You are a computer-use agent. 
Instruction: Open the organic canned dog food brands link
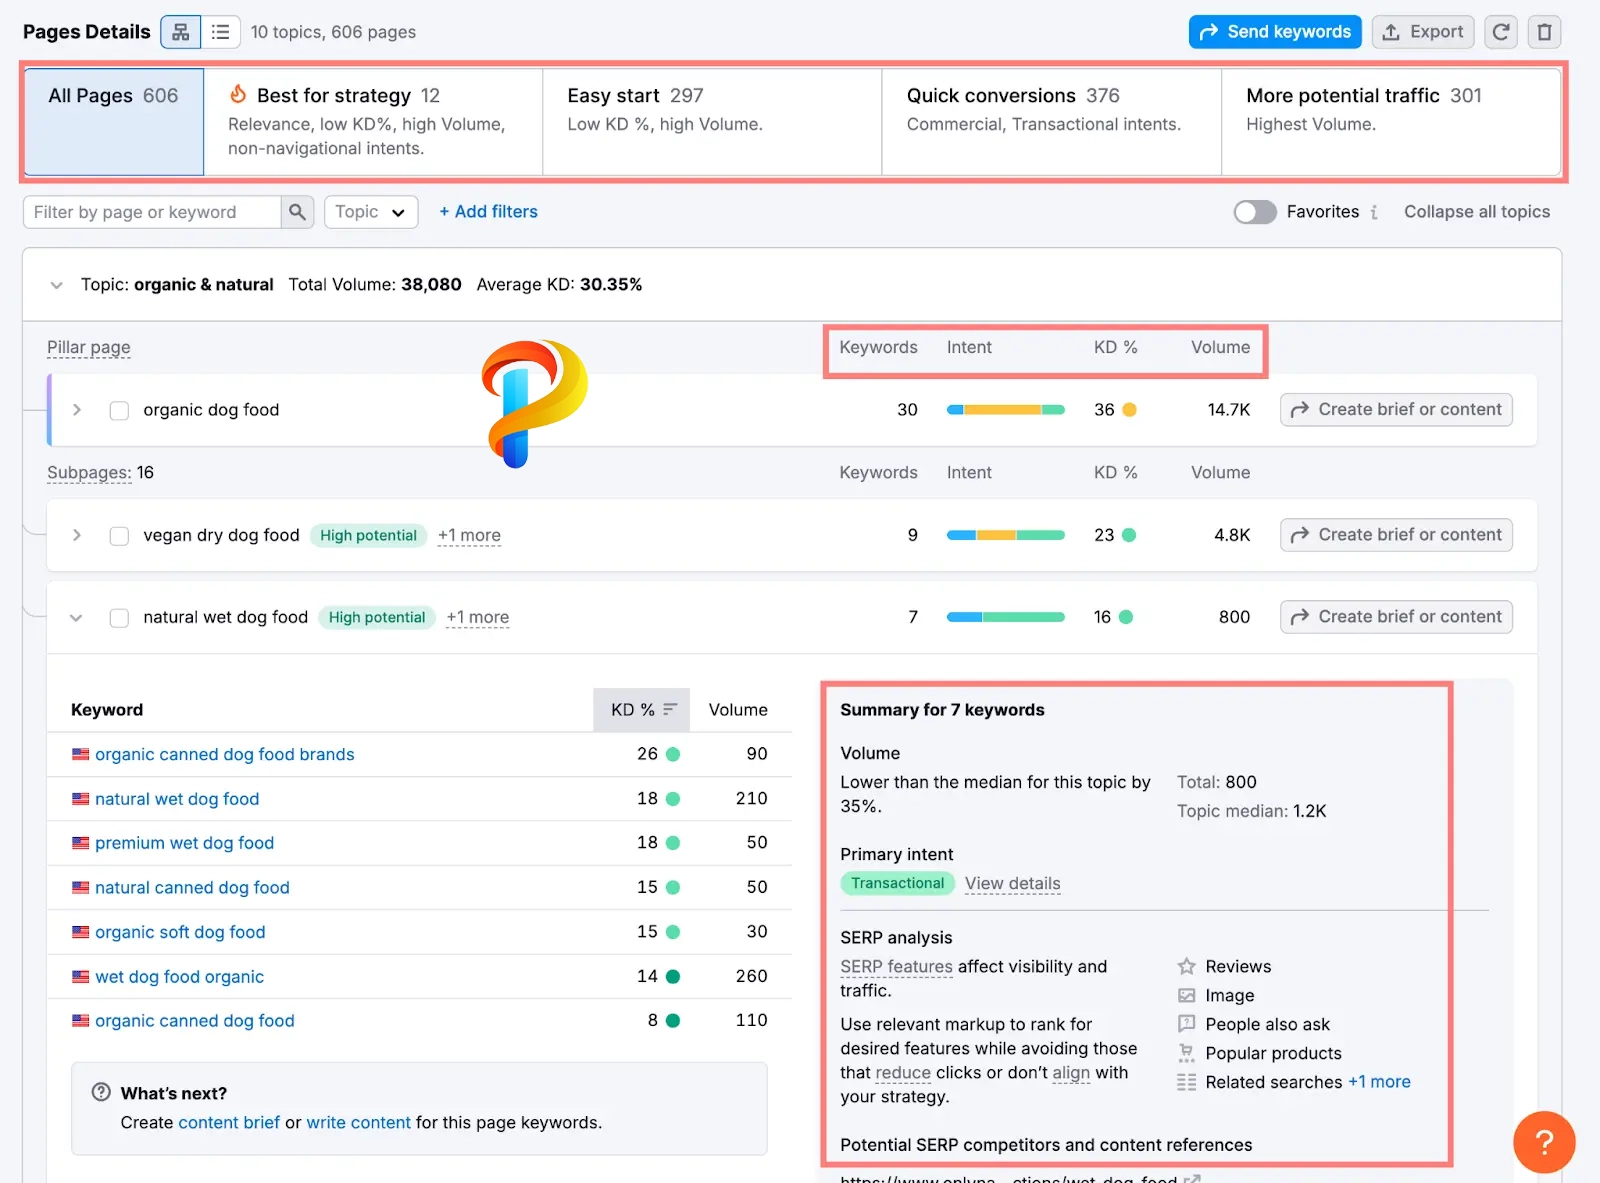coord(224,754)
